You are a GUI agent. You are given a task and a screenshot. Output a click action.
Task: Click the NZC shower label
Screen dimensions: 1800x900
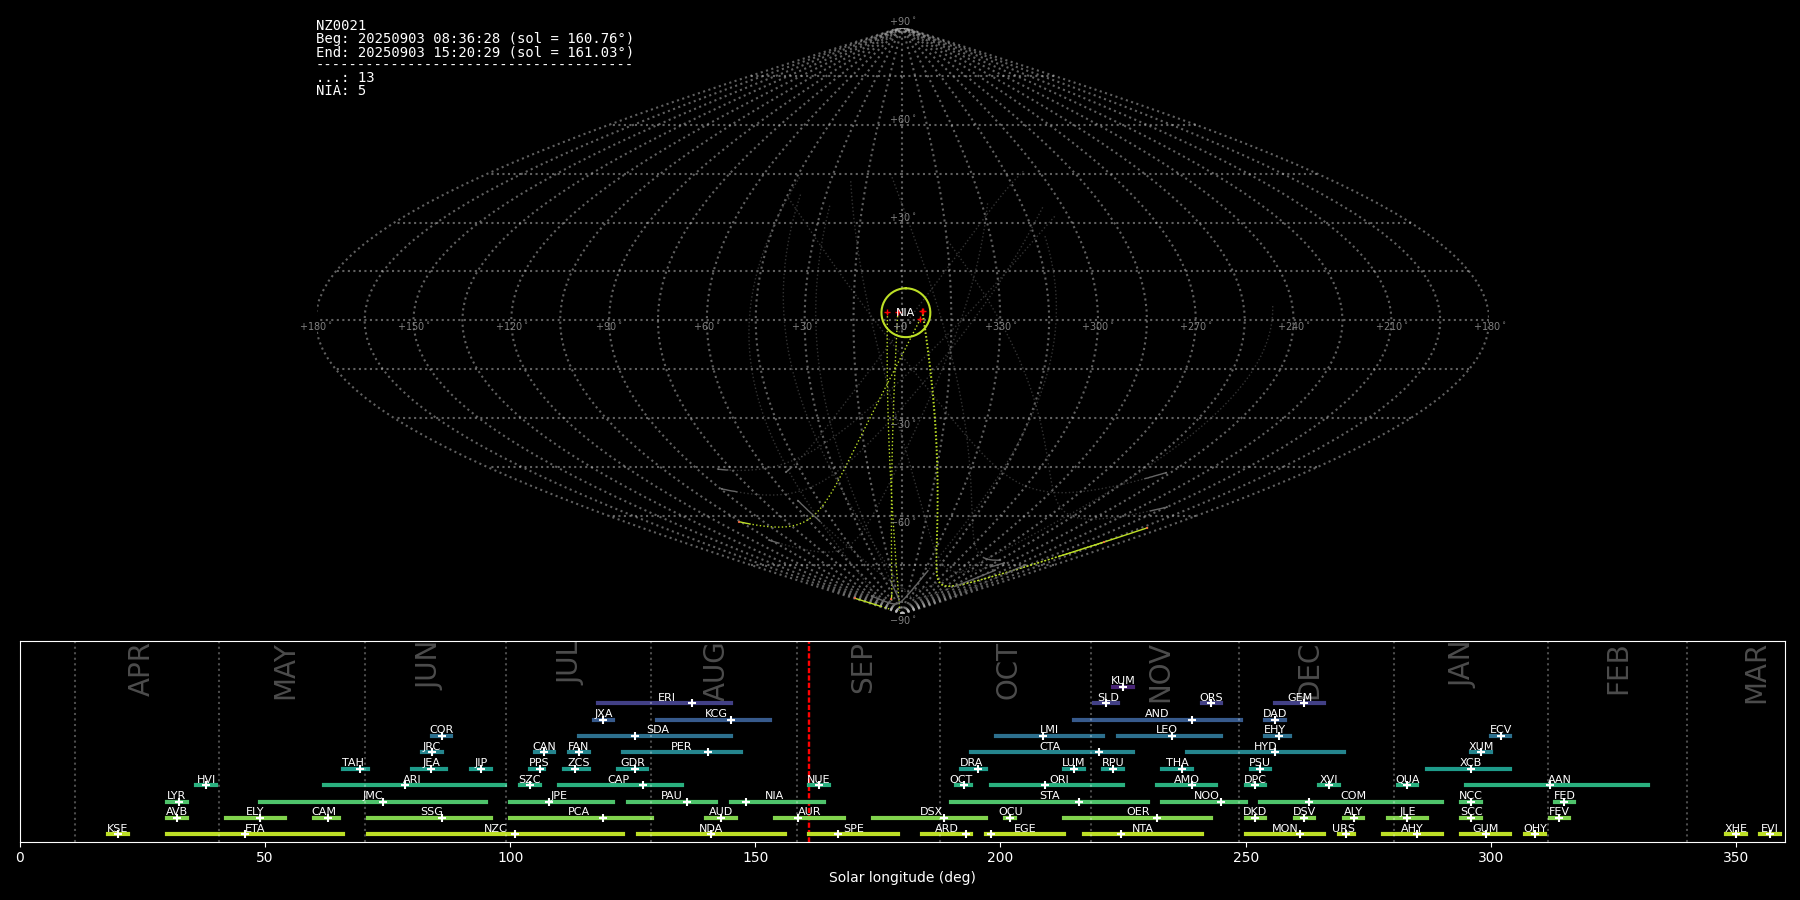point(495,829)
